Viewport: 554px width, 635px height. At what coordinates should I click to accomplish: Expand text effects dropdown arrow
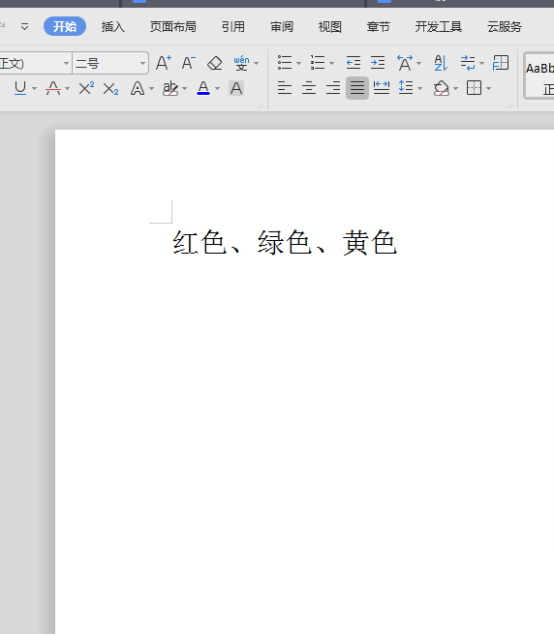151,89
